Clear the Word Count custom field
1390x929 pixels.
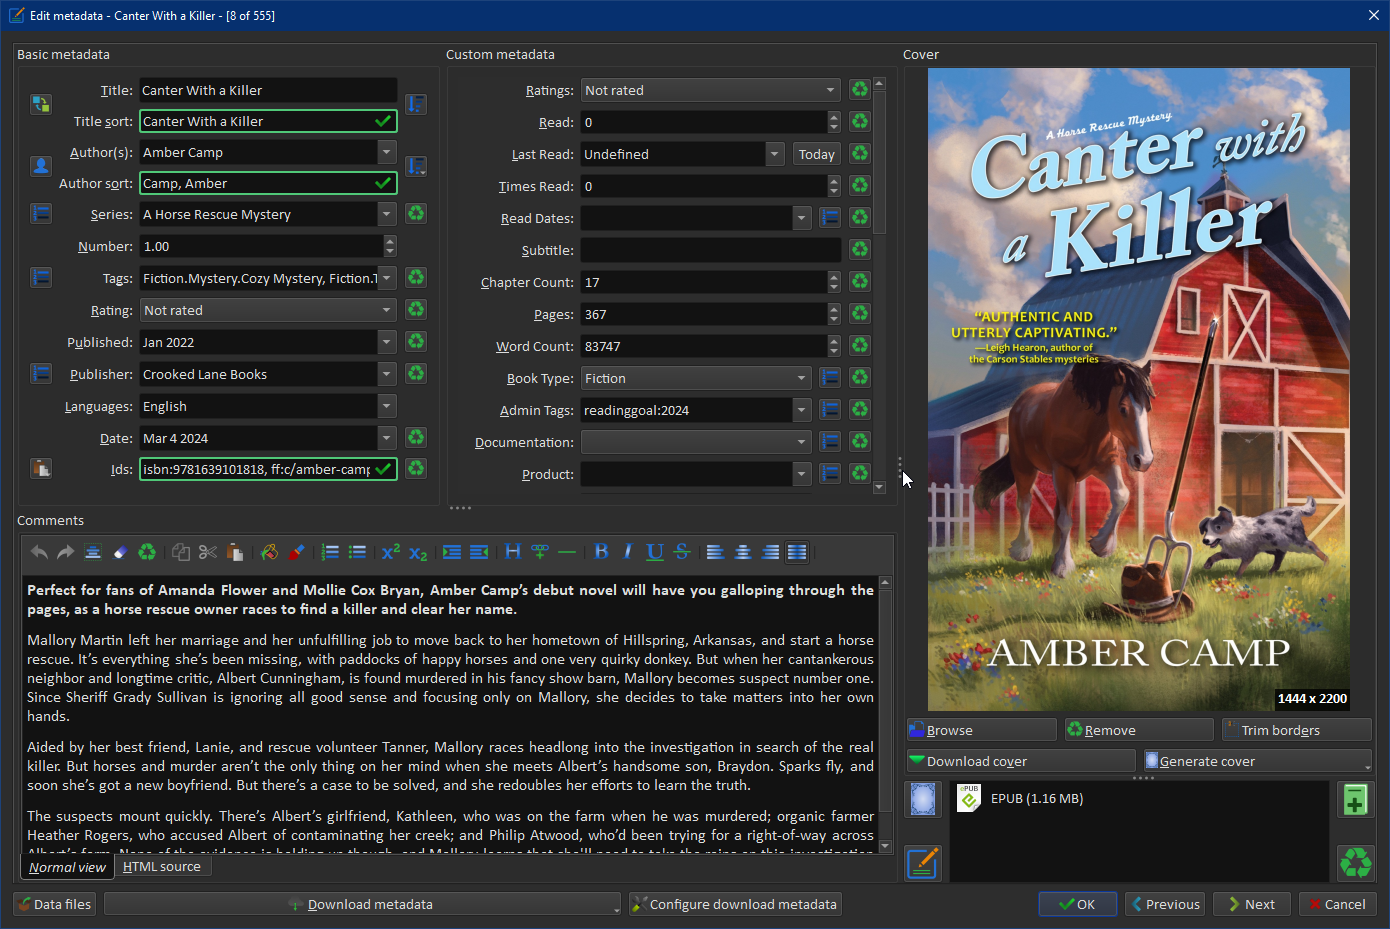pyautogui.click(x=859, y=346)
